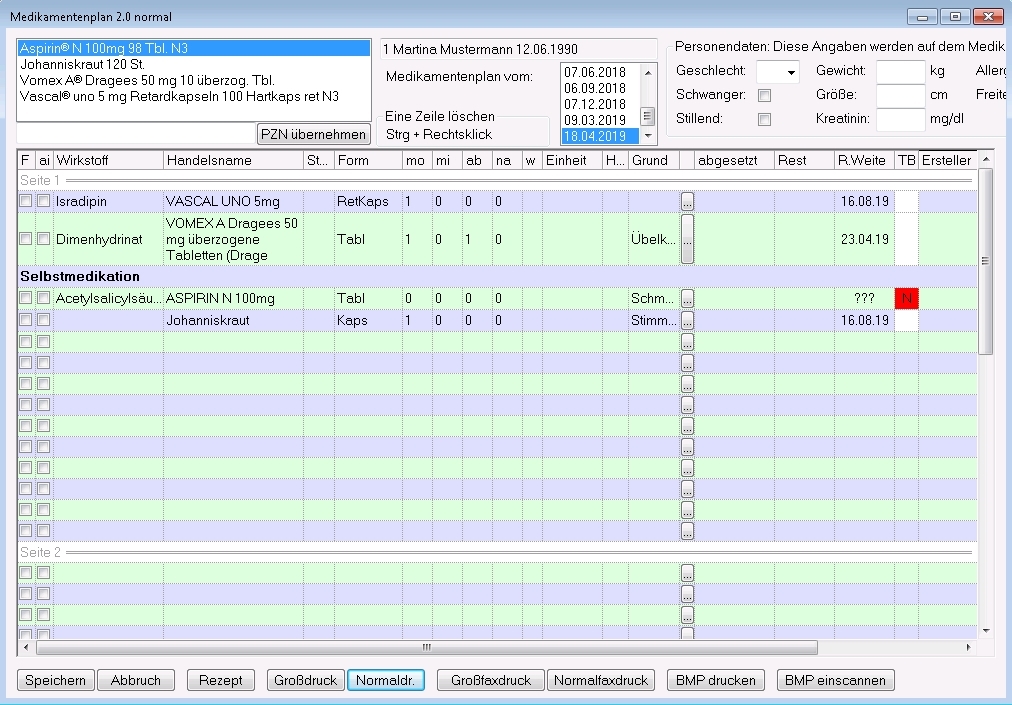
Task: Click the BMP einscannen button
Action: tap(835, 680)
